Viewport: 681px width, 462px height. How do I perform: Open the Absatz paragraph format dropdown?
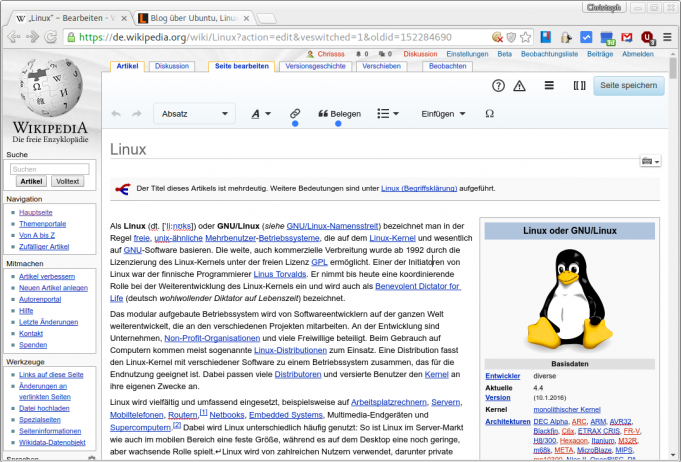point(195,114)
